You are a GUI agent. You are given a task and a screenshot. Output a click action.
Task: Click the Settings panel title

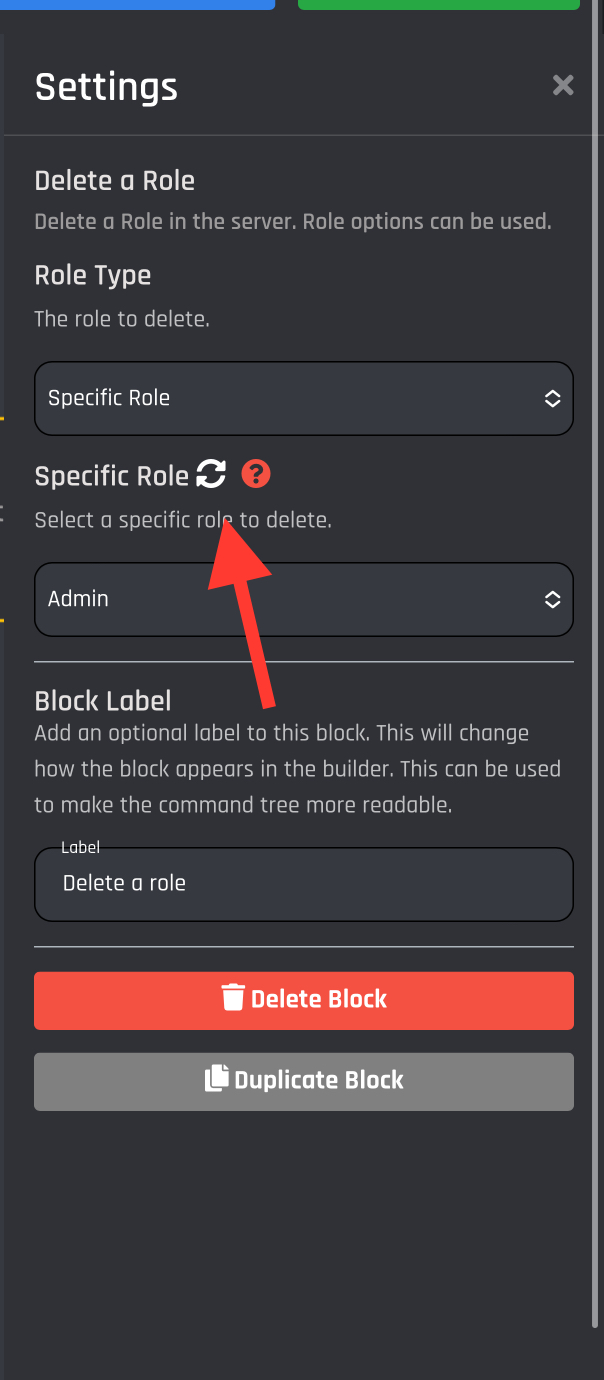[x=106, y=87]
